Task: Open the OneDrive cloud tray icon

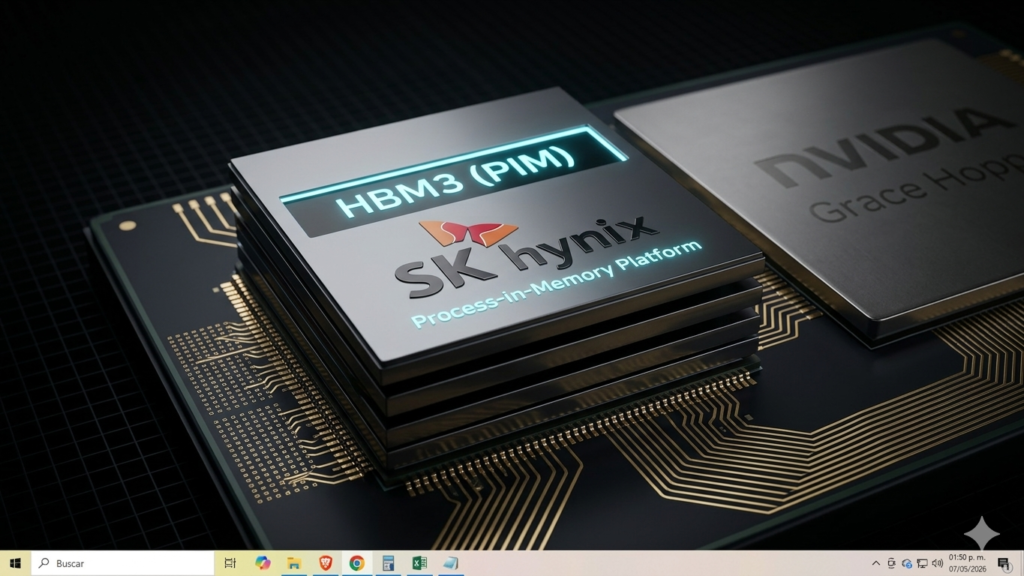Action: pos(906,563)
